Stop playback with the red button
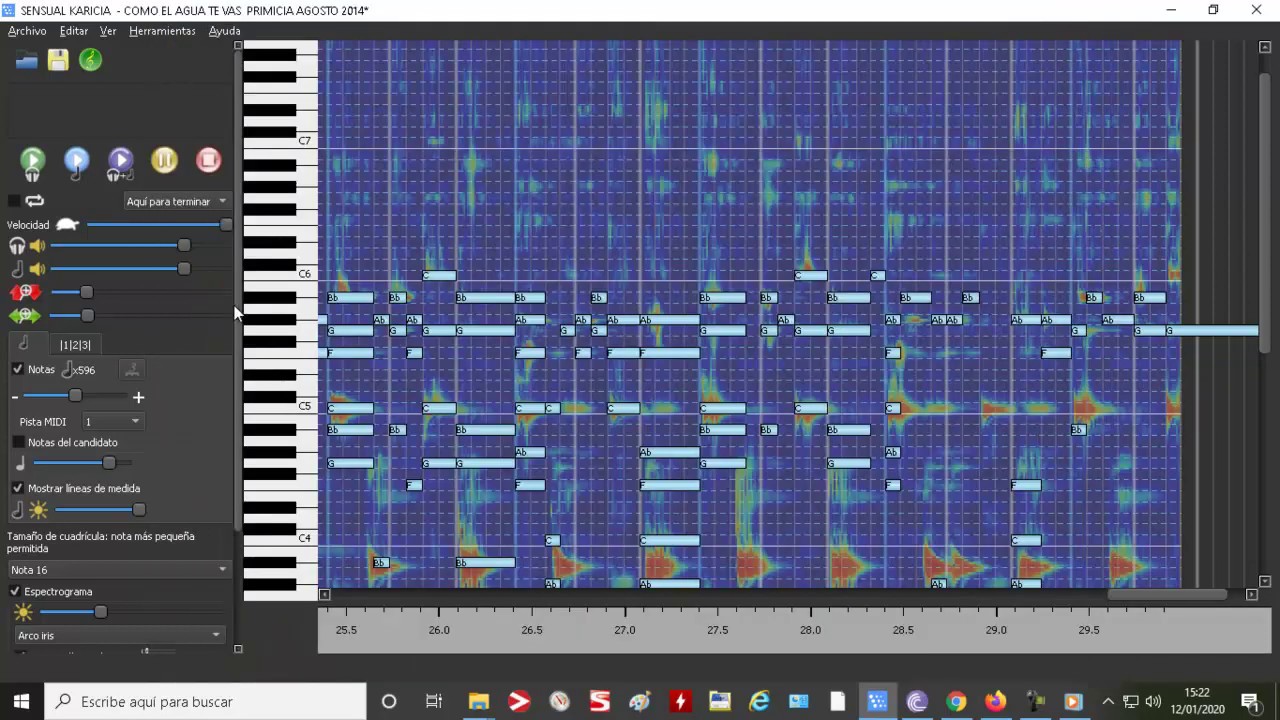Image resolution: width=1280 pixels, height=720 pixels. [x=208, y=160]
